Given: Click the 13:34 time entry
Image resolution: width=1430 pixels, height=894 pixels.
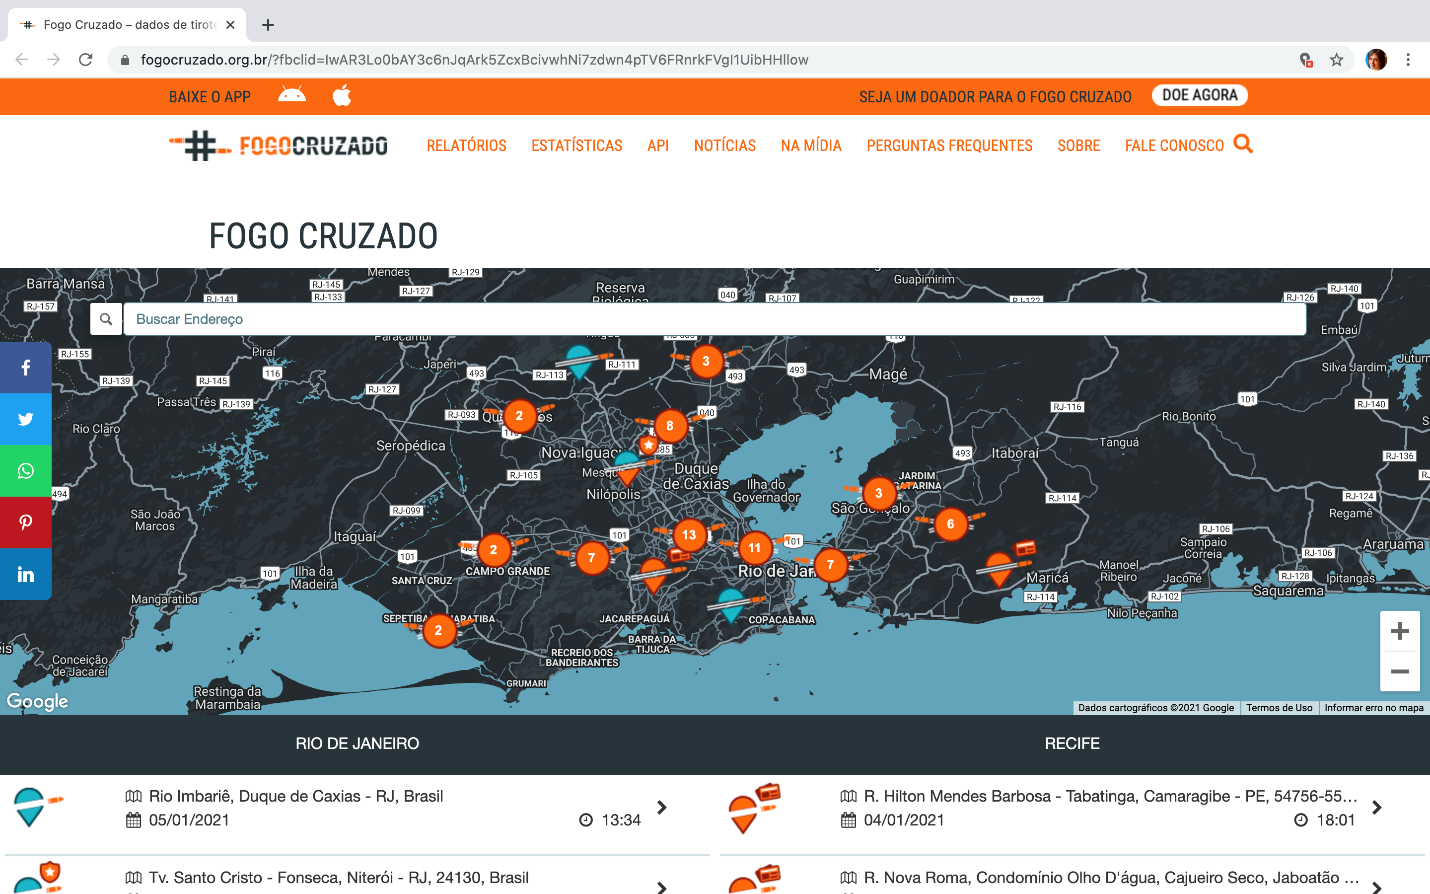Looking at the screenshot, I should pos(621,820).
